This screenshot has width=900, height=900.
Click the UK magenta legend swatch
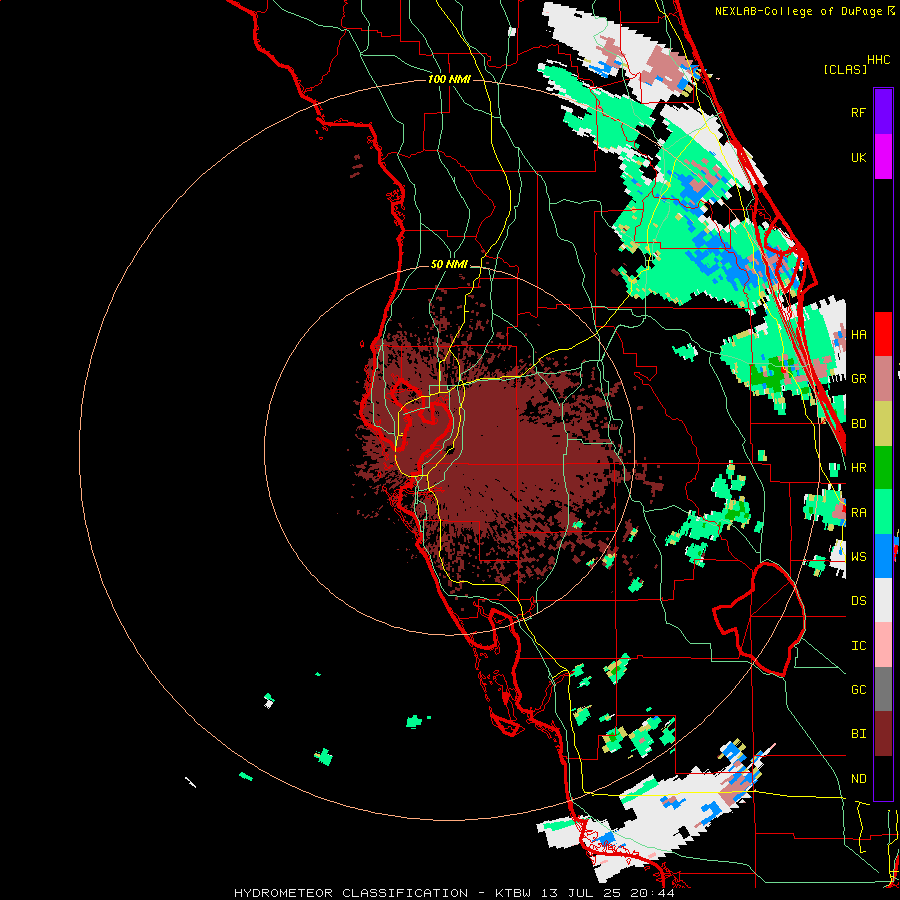883,157
